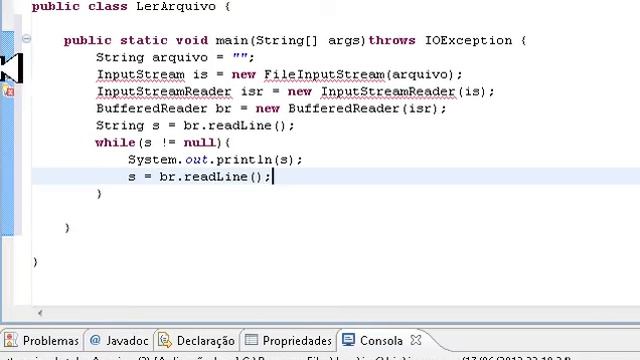Click the Consola monitor icon
The height and width of the screenshot is (360, 640).
348,340
